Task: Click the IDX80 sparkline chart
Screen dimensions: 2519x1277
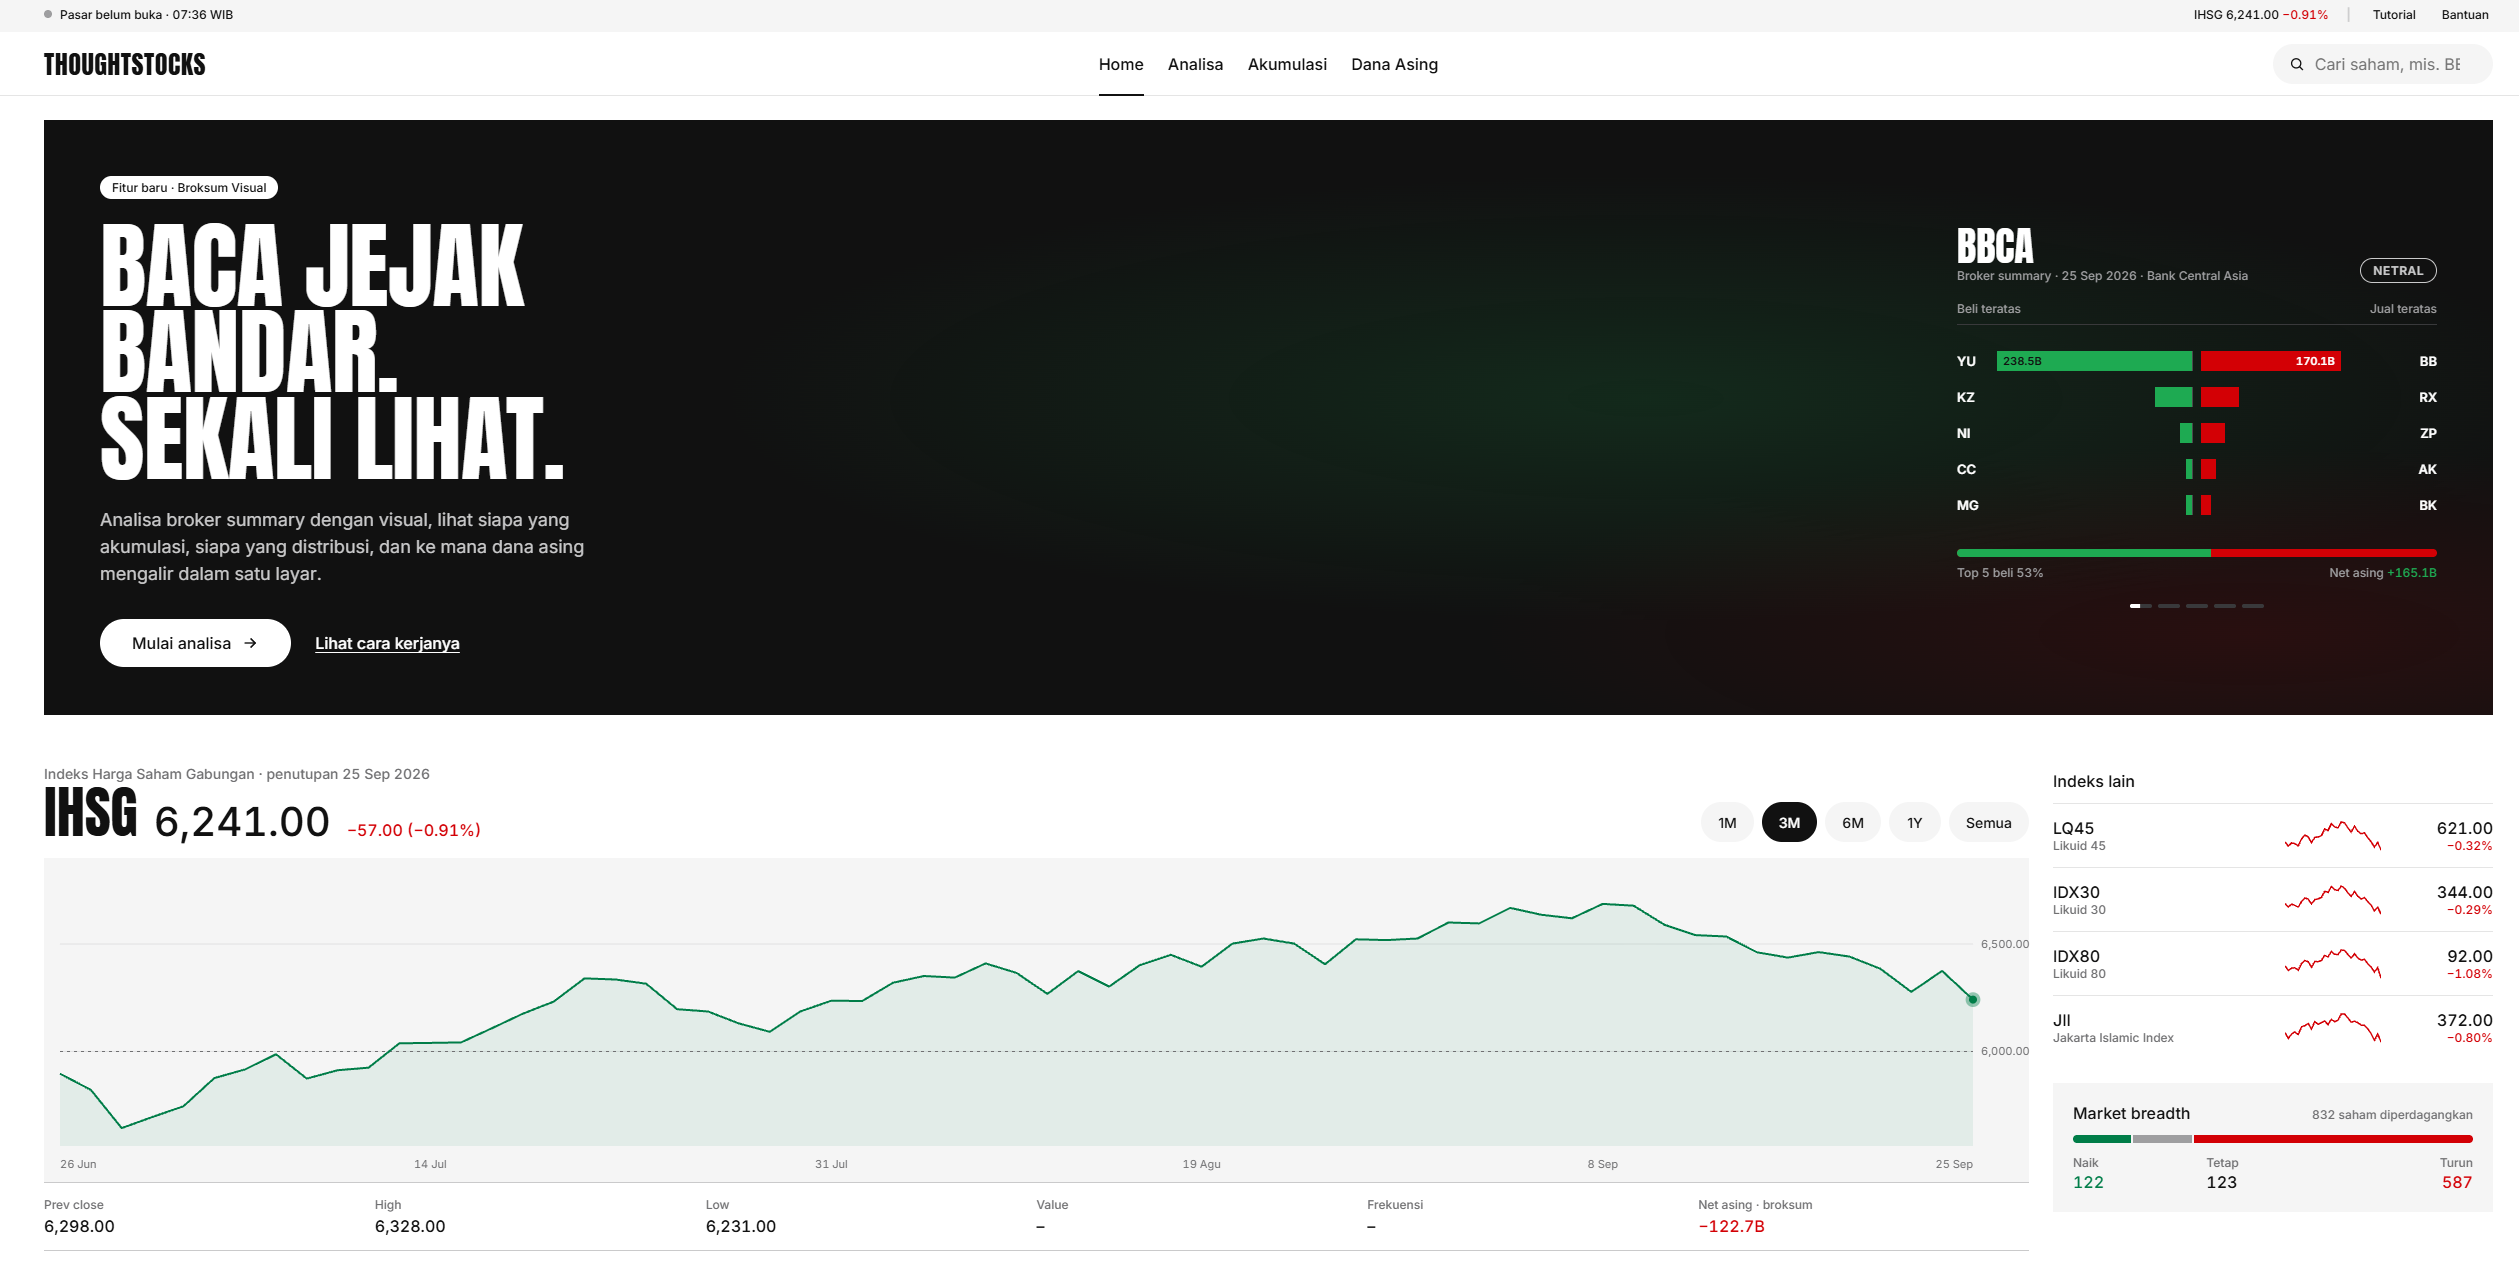Action: pyautogui.click(x=2333, y=964)
